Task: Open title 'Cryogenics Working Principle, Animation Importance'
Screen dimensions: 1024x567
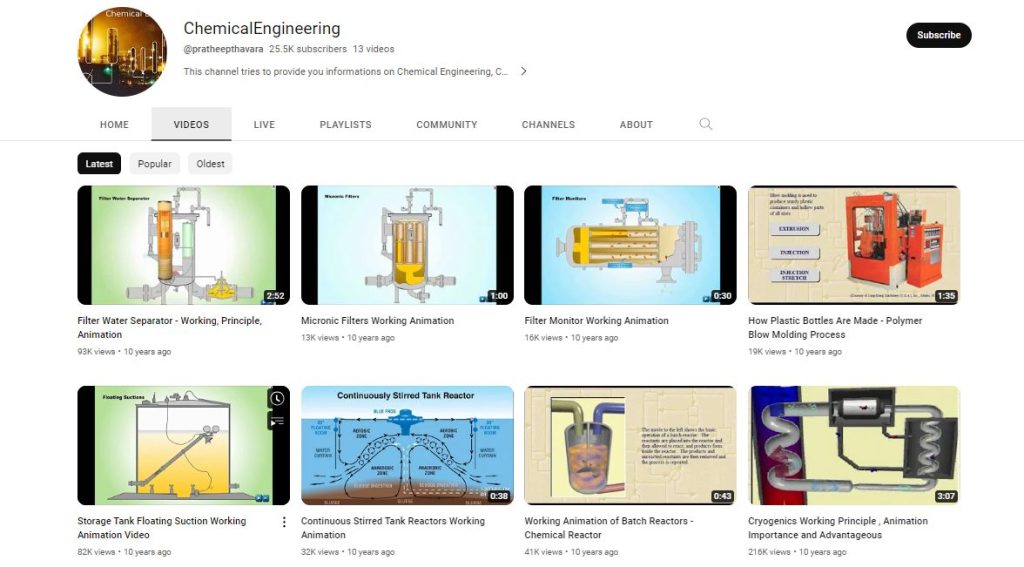Action: (x=838, y=528)
